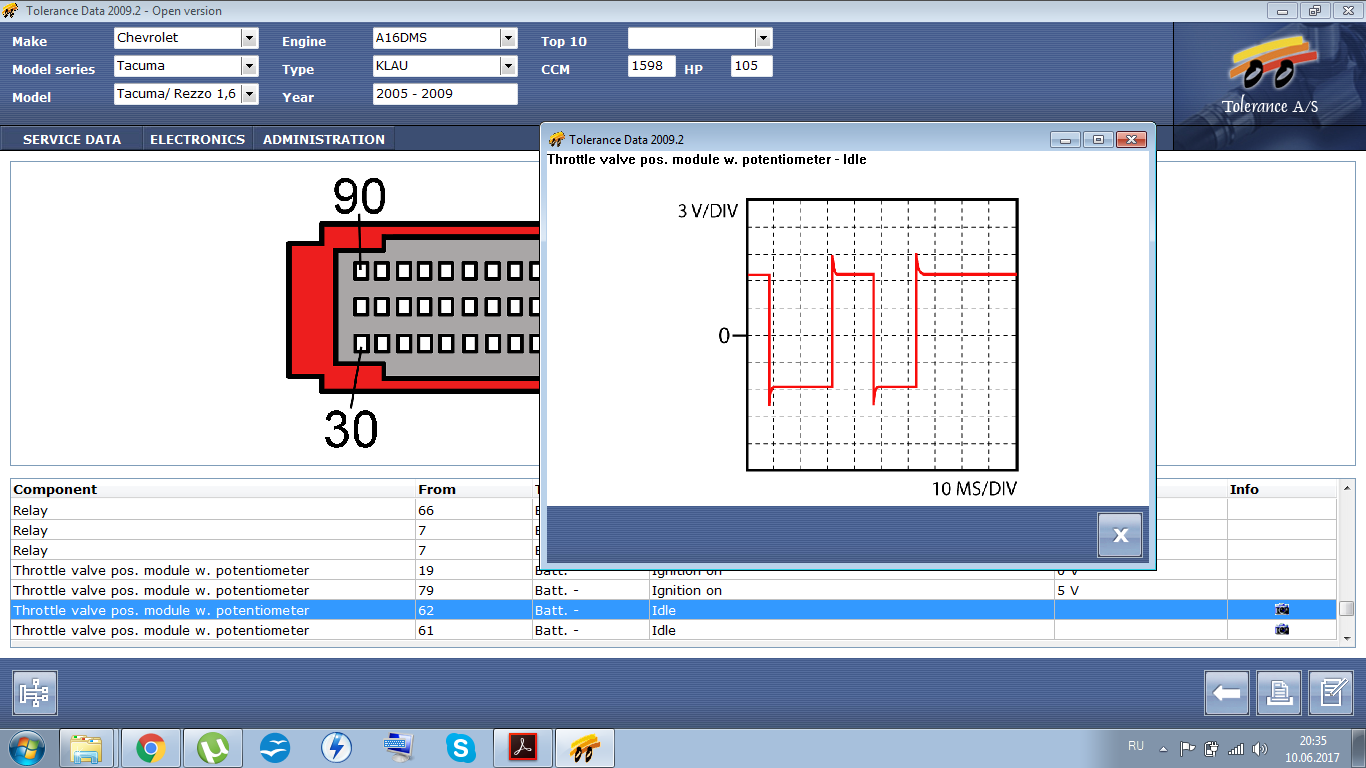
Task: Open uTorrent from the taskbar
Action: click(213, 747)
